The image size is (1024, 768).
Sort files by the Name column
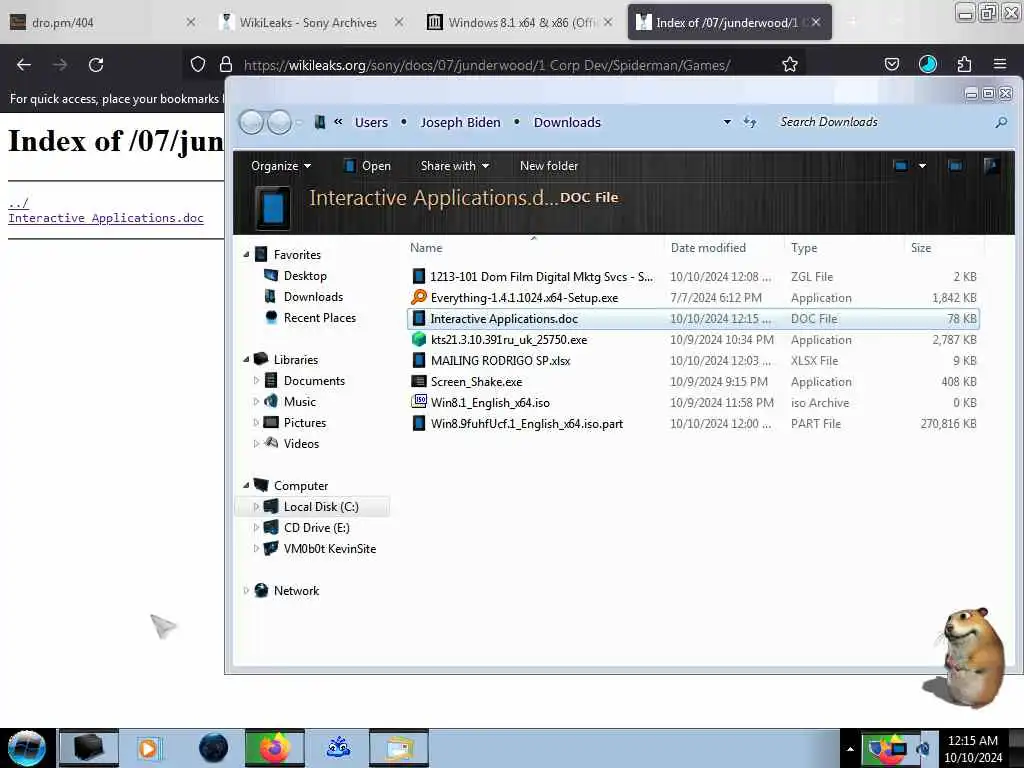pos(426,248)
